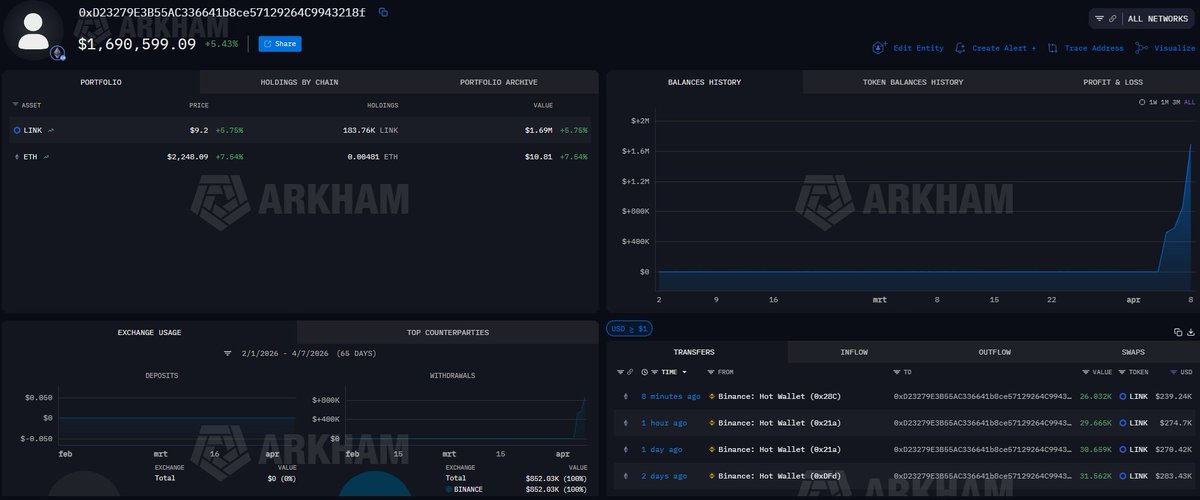Click the chain link icon beside ALL NETWORKS

pos(1113,18)
